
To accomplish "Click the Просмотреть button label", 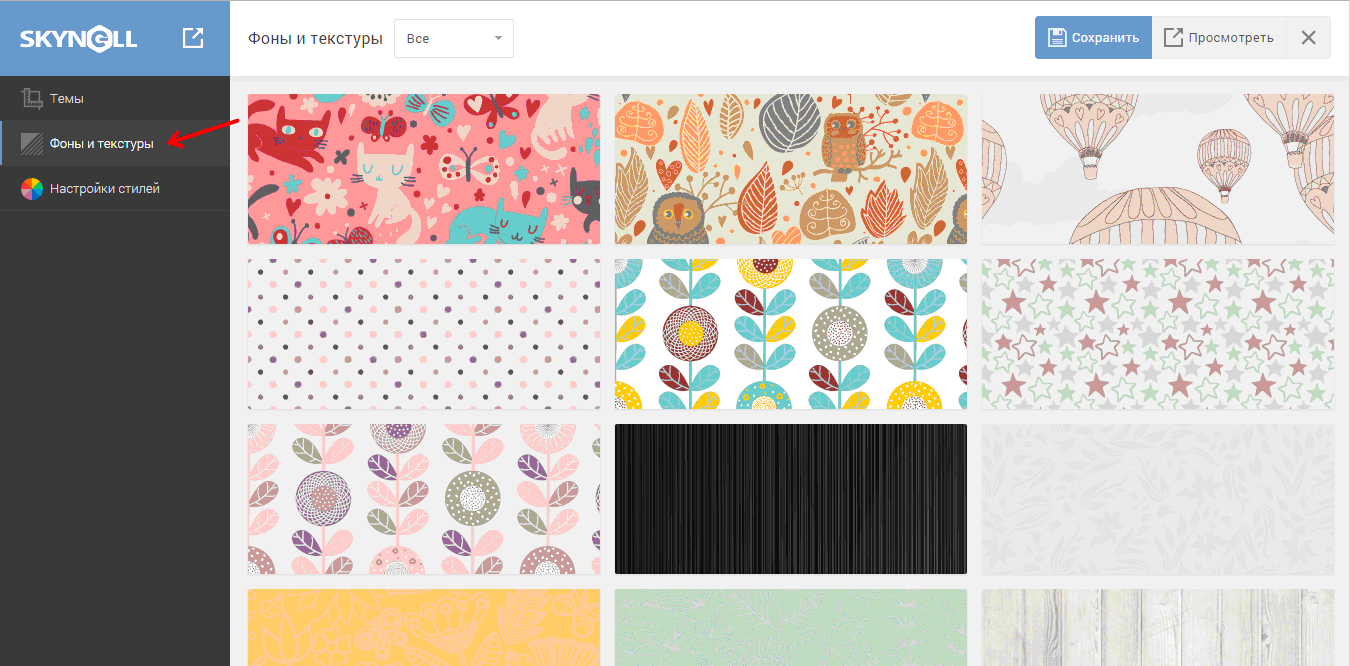I will coord(1231,38).
